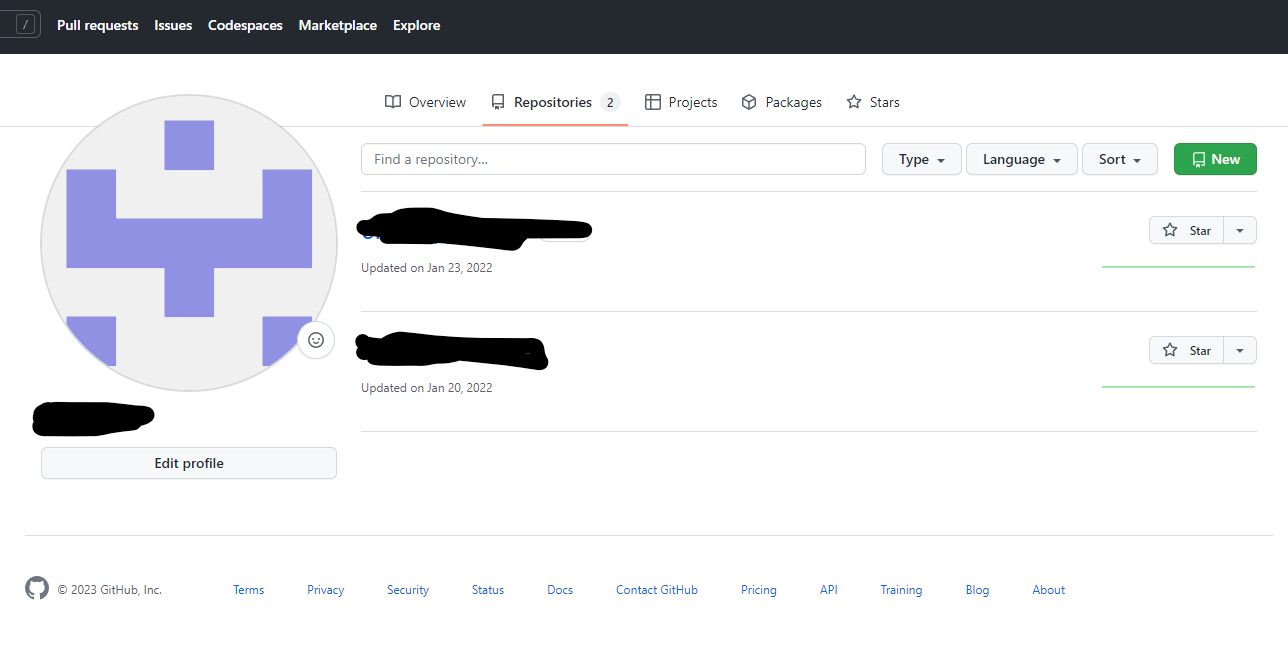Click the 'Updated on Jan 23, 2022' text
This screenshot has width=1288, height=668.
pos(427,268)
